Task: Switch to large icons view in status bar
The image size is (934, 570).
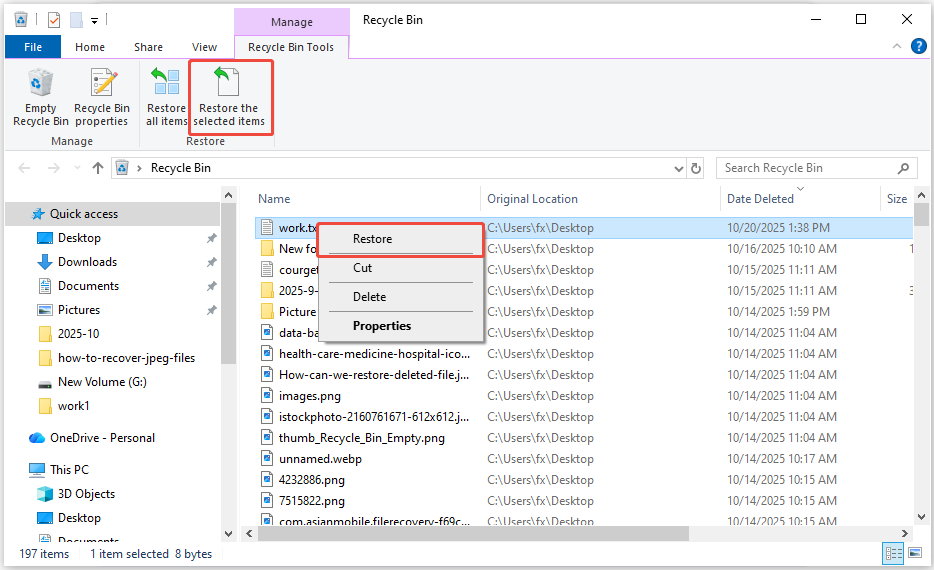Action: point(914,553)
